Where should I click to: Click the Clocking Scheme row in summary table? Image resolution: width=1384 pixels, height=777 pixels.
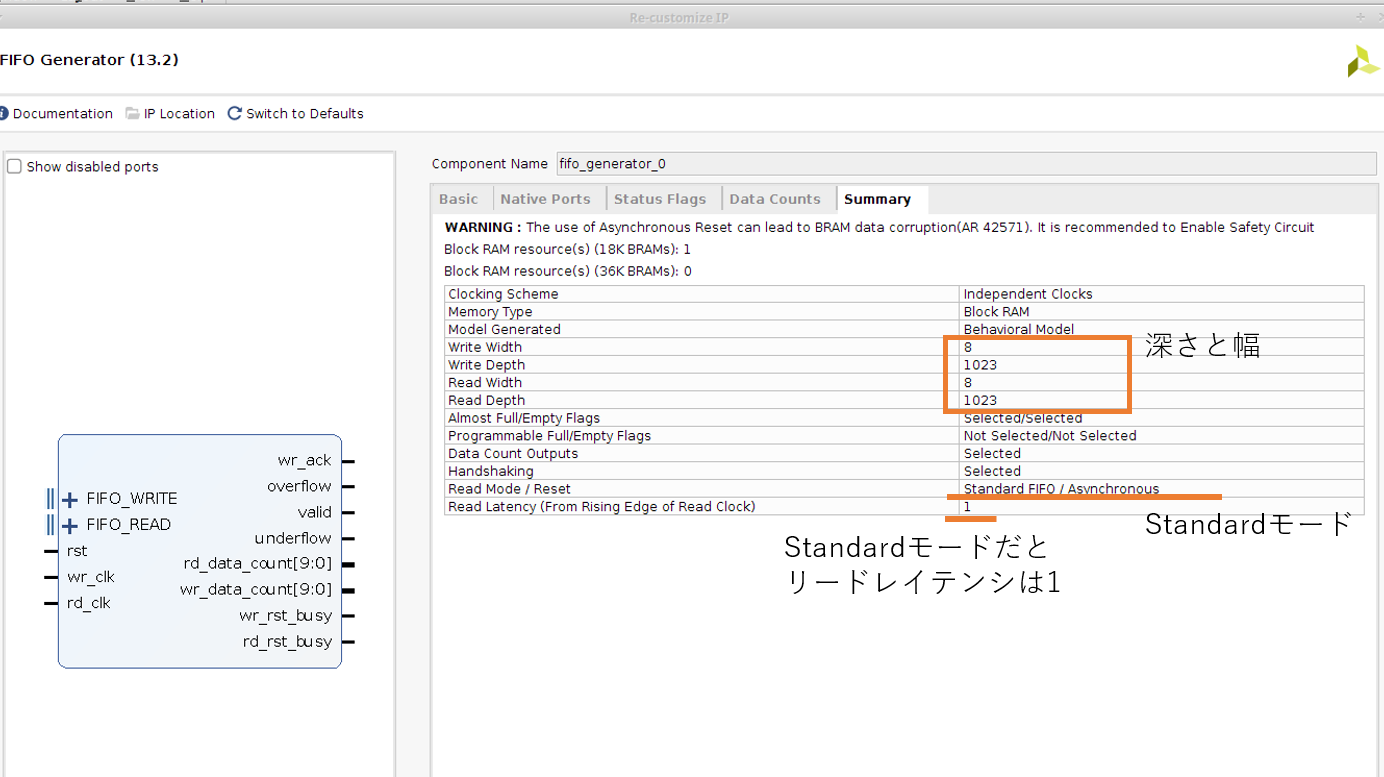click(x=700, y=294)
